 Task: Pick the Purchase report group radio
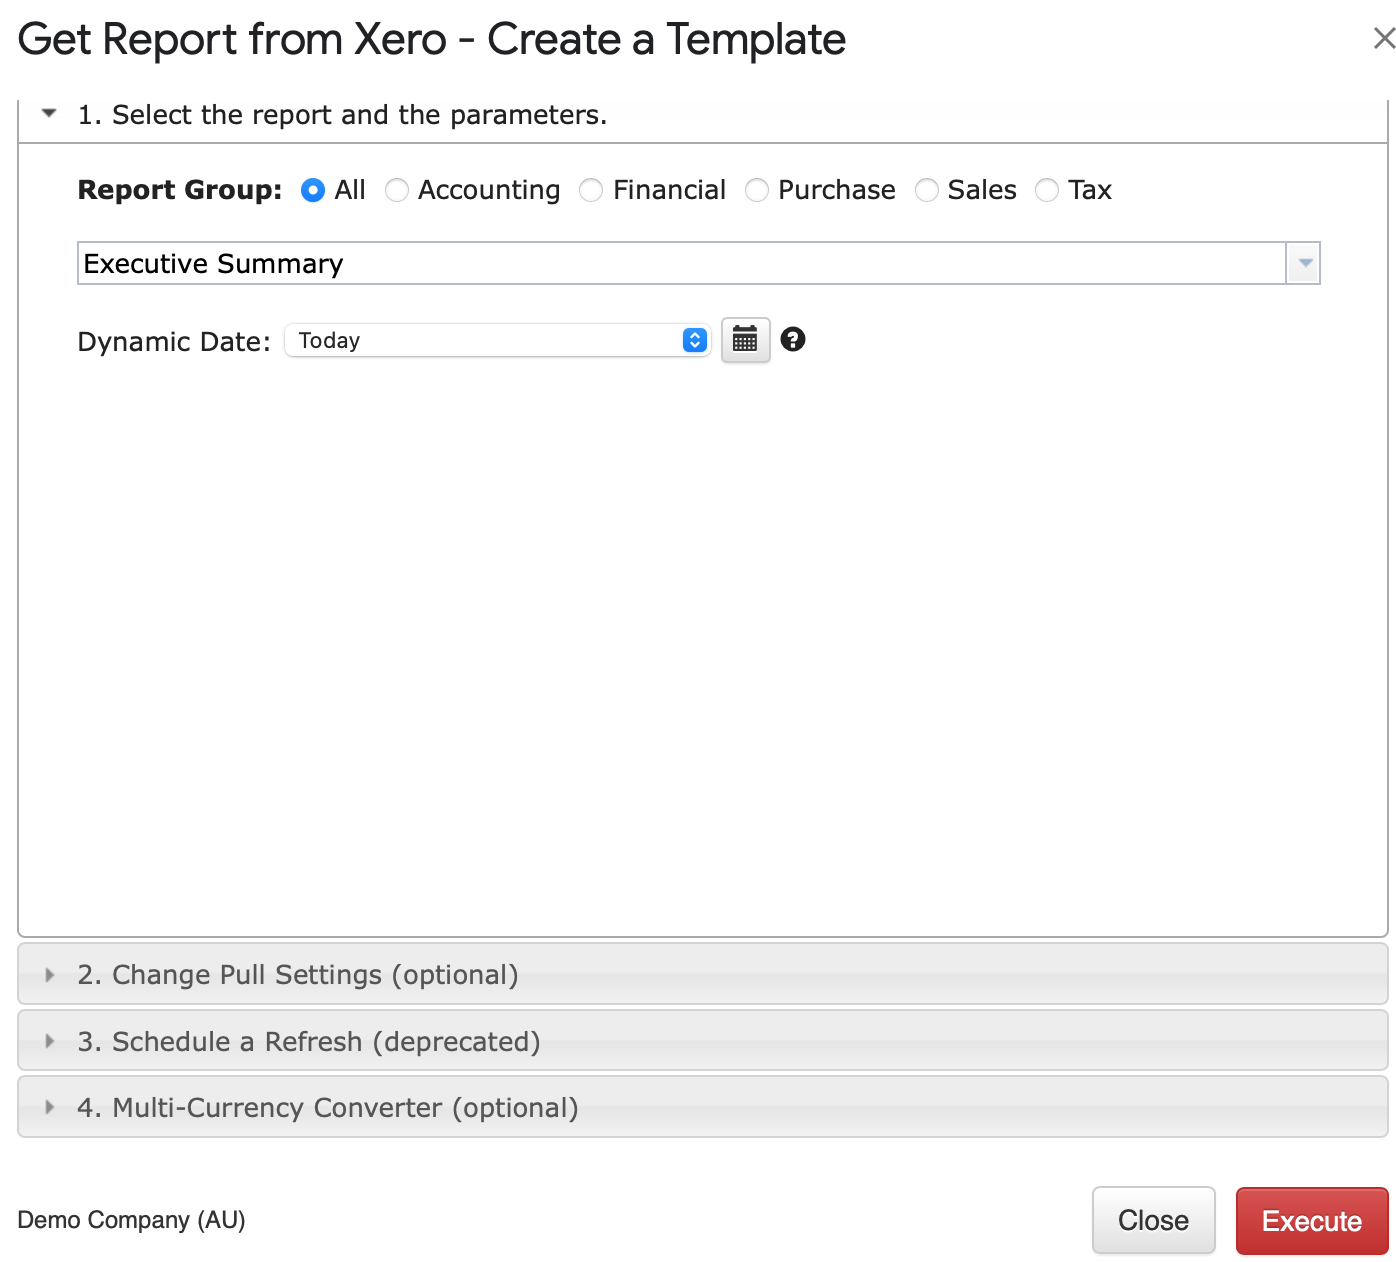click(757, 190)
